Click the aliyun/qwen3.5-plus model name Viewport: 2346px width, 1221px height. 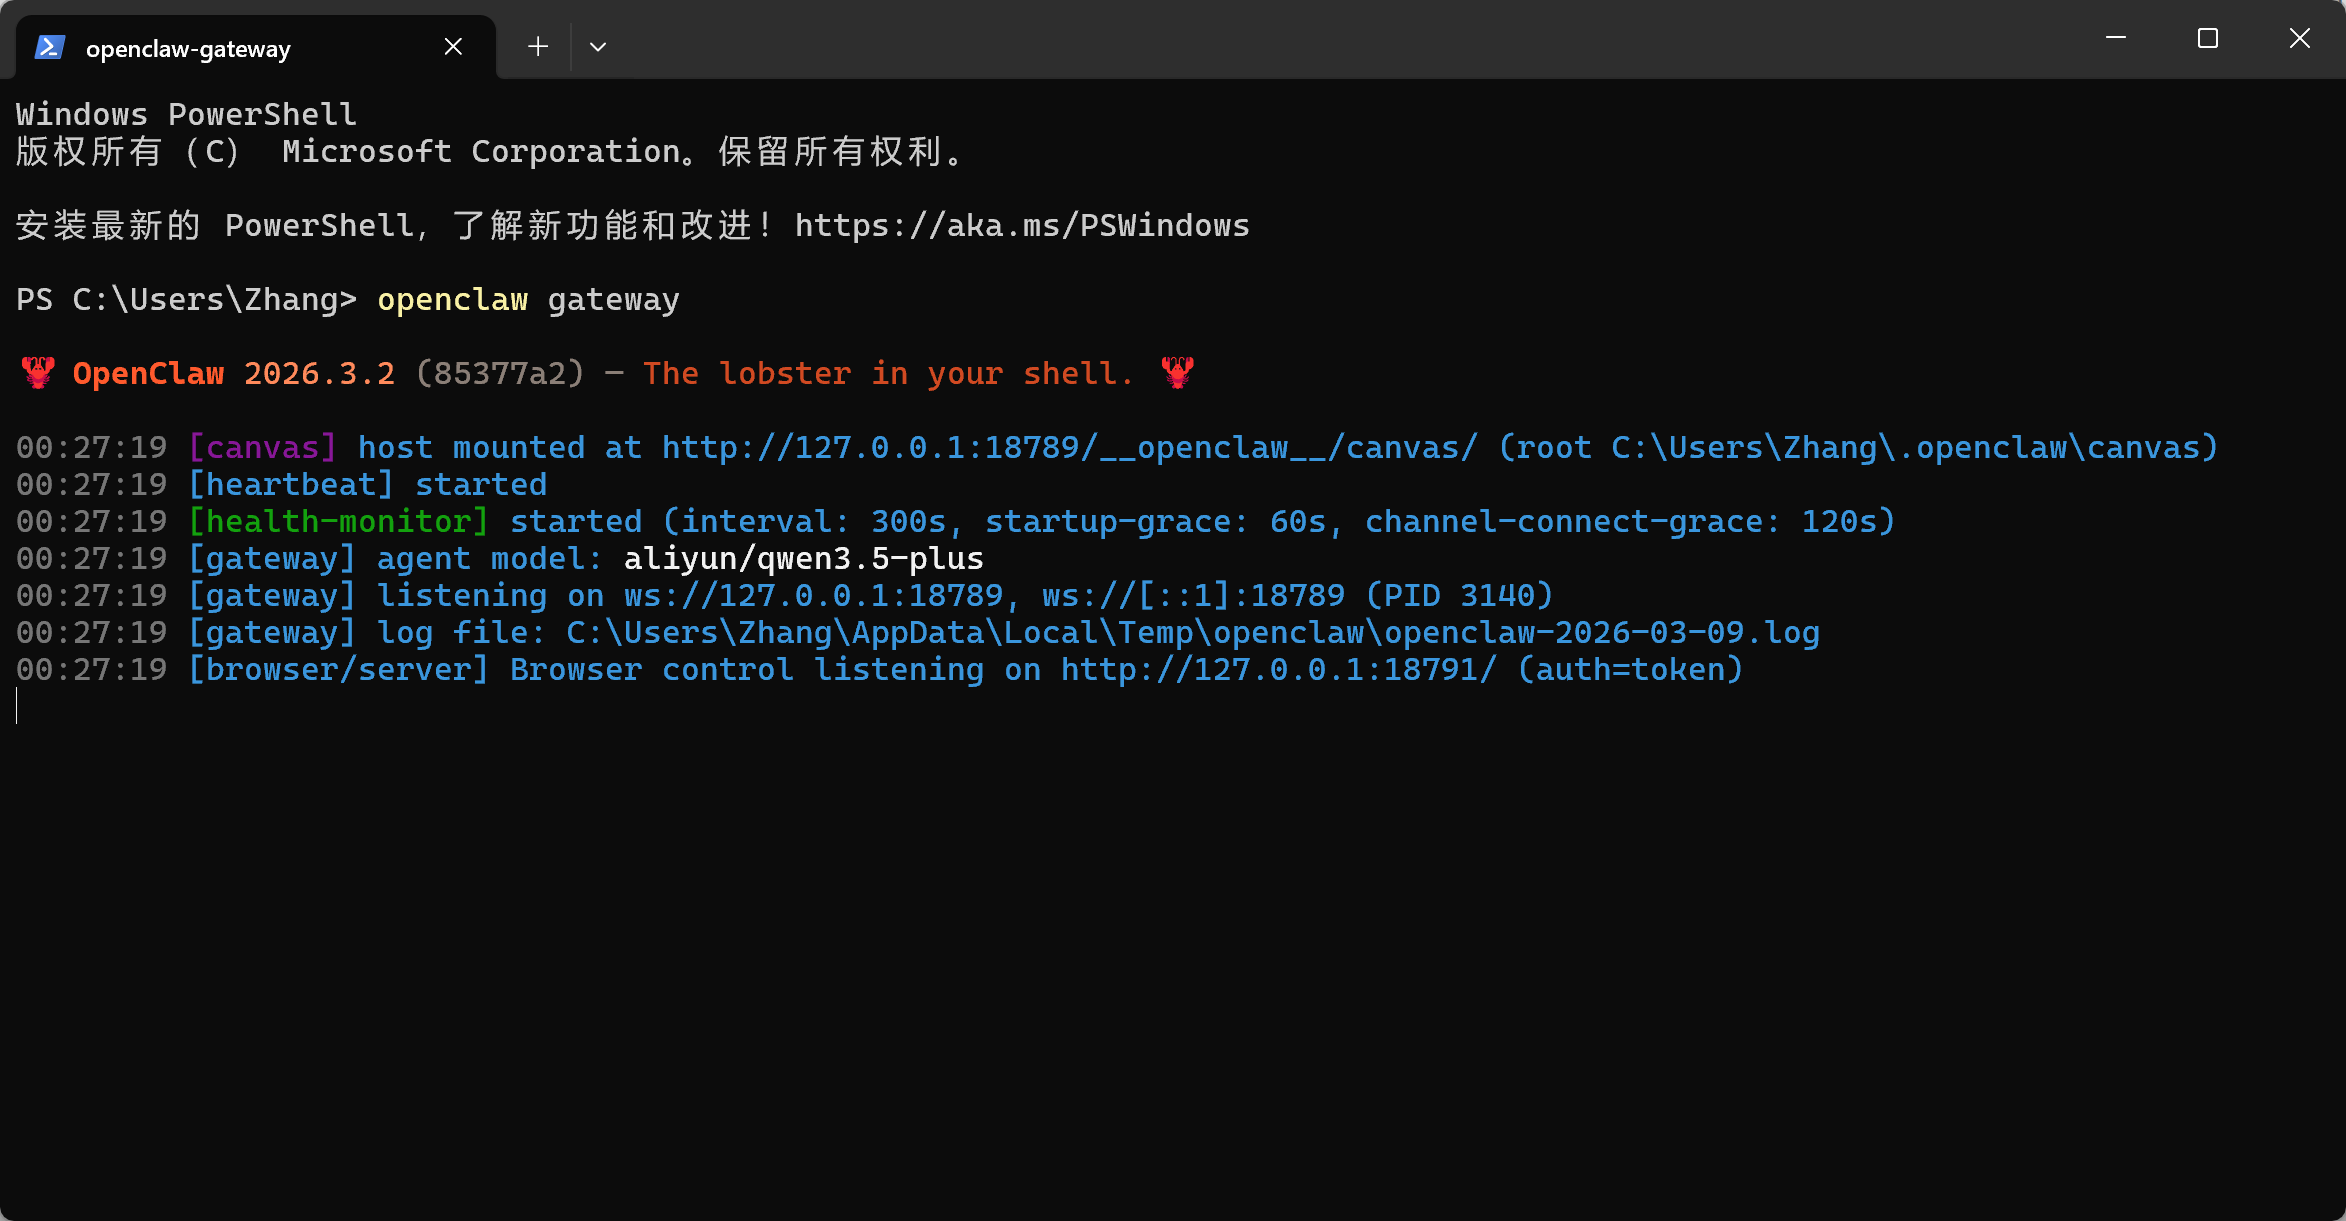803,559
